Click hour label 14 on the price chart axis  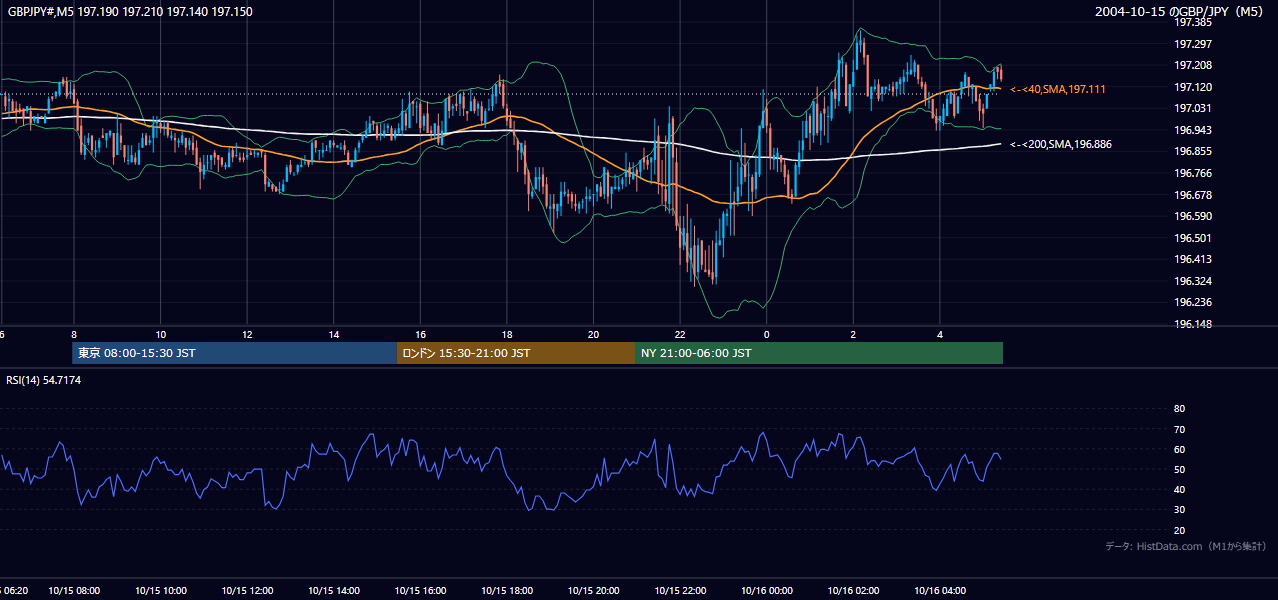coord(334,334)
